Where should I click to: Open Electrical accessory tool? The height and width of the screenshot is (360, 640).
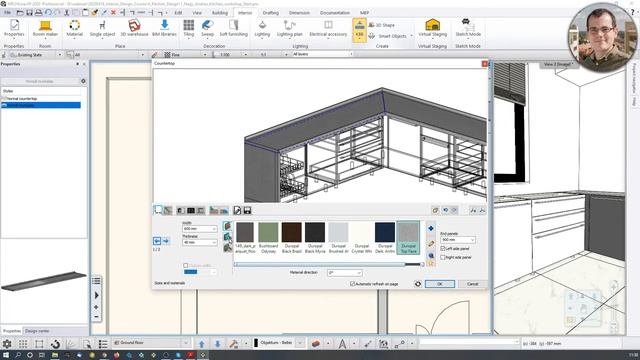[328, 28]
